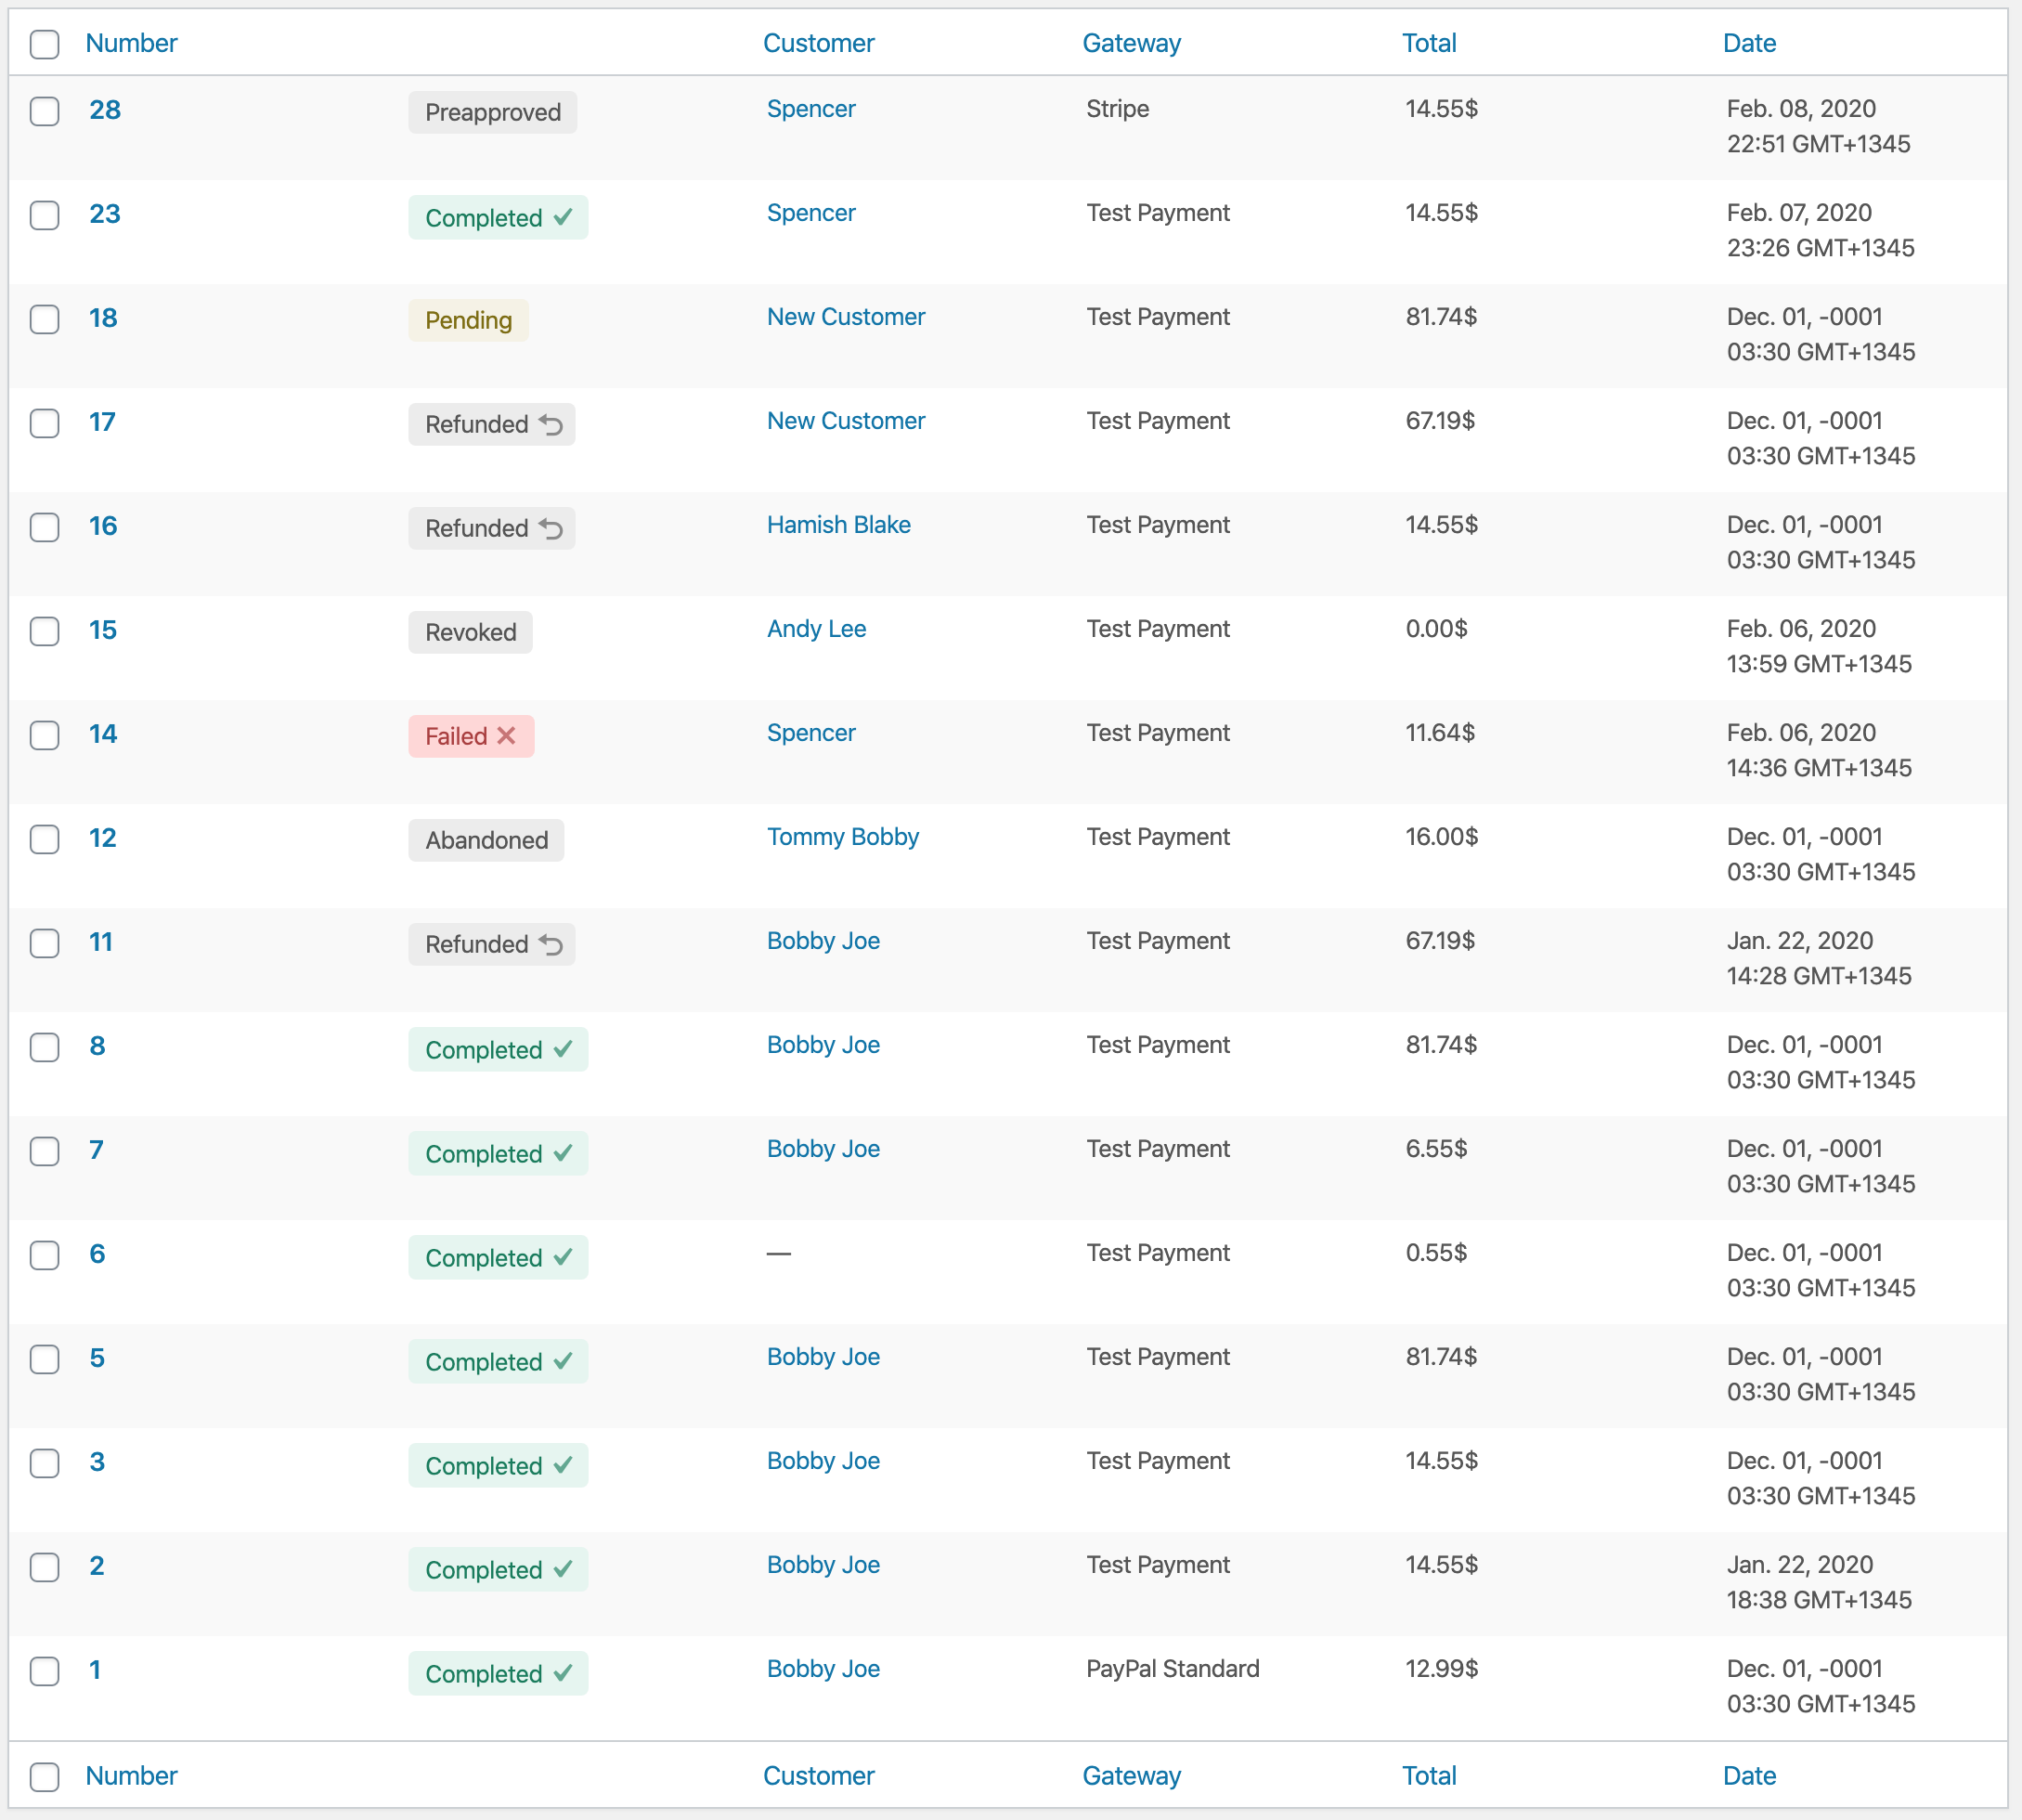
Task: Mark the checkbox for order 11
Action: click(44, 943)
